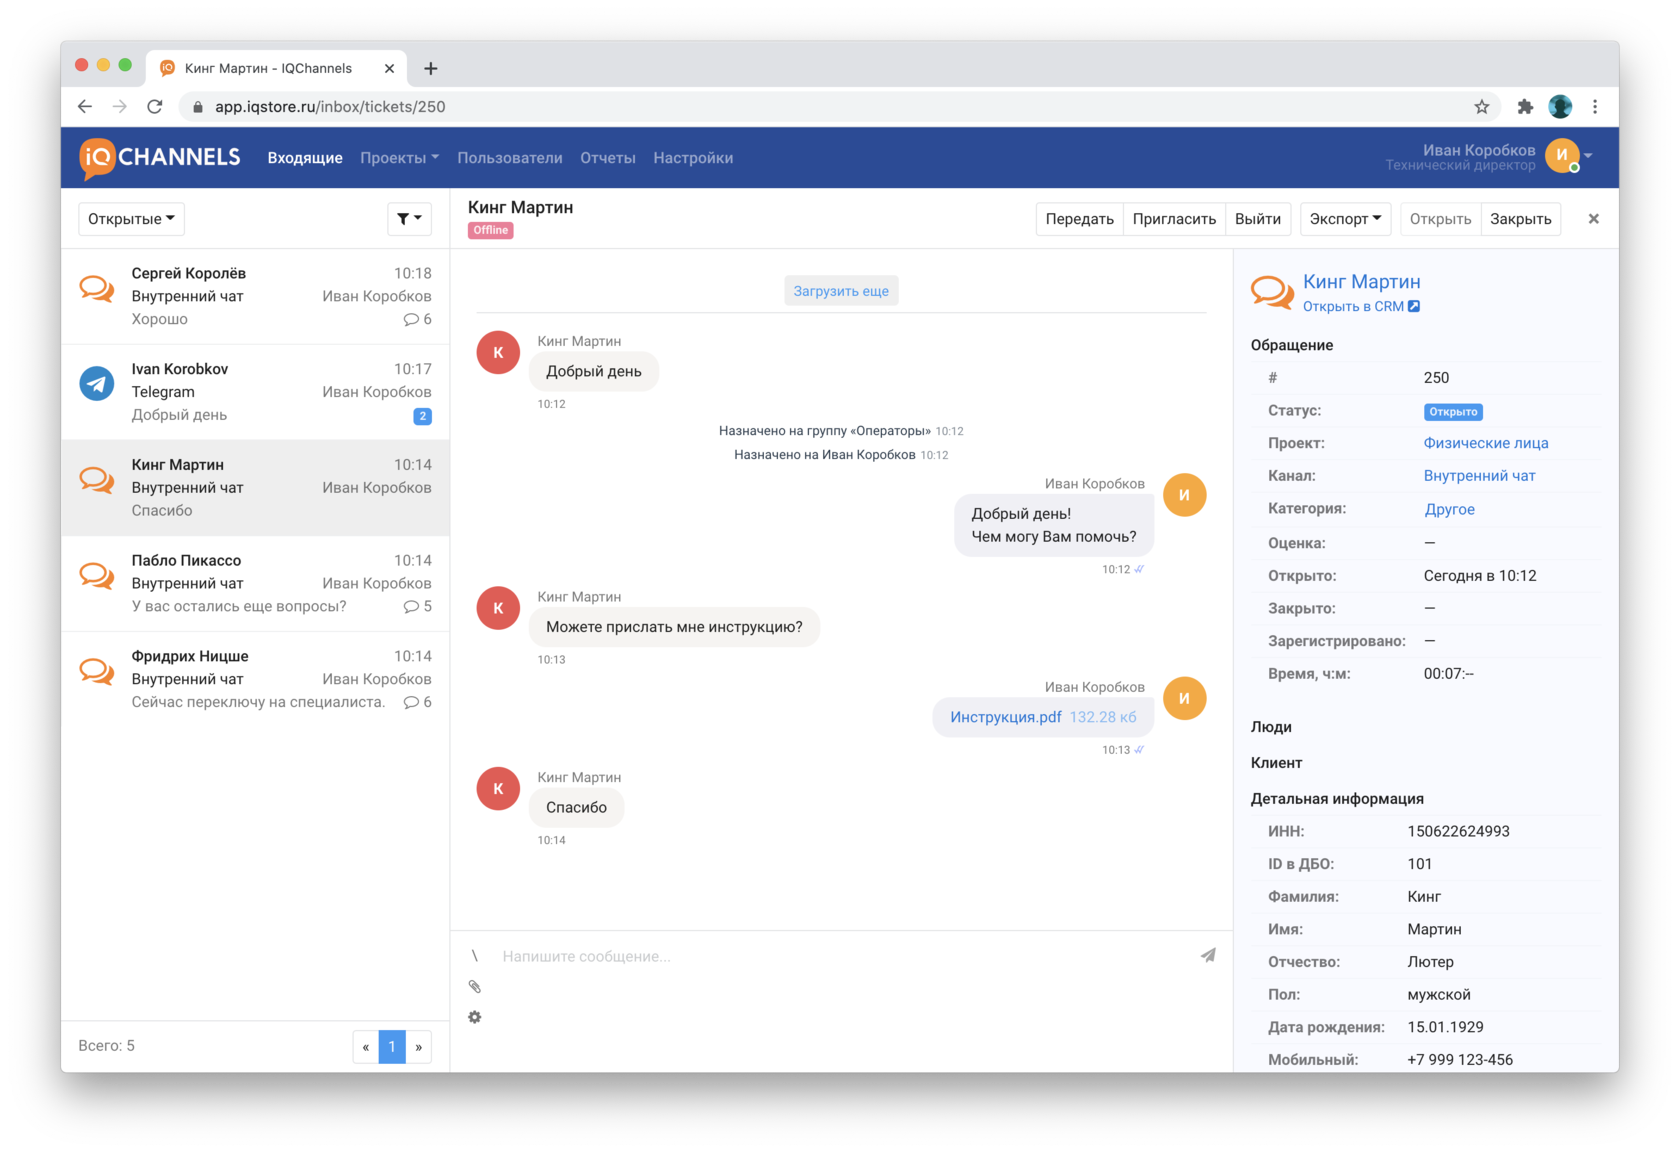Click Иван Коробков avatar on the PDF message
The height and width of the screenshot is (1153, 1680).
1185,698
